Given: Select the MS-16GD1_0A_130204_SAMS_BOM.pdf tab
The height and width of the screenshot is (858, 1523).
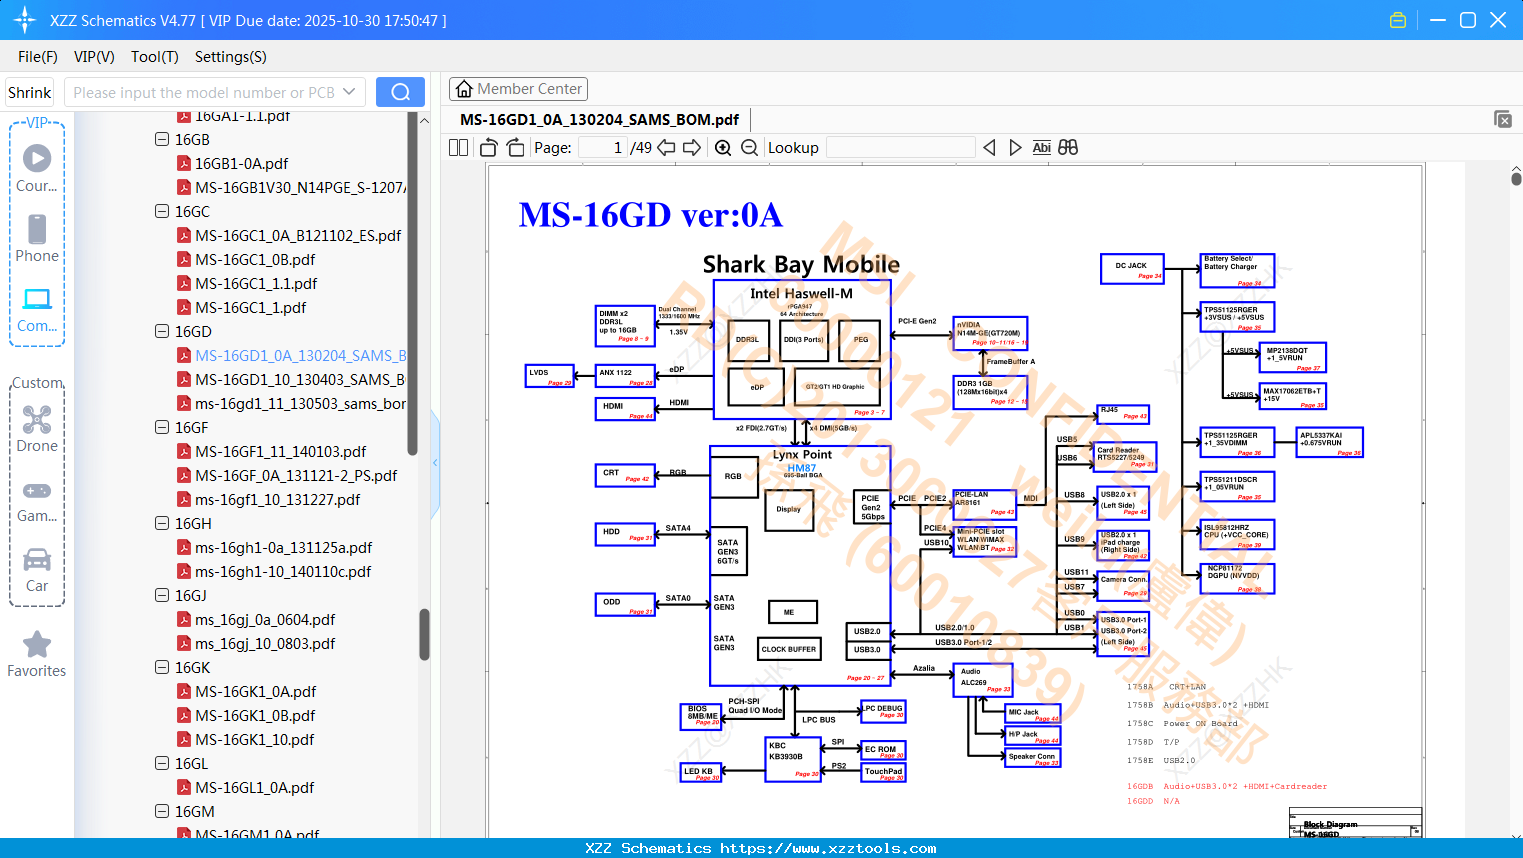Looking at the screenshot, I should coord(599,120).
